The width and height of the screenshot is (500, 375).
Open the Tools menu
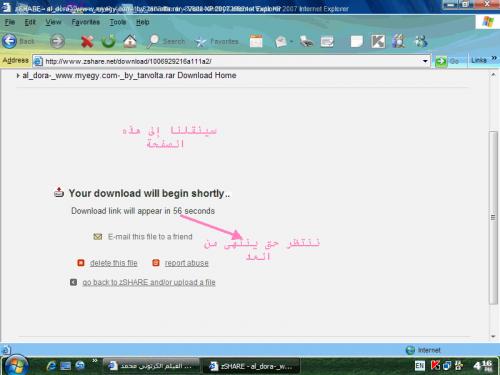coord(118,22)
